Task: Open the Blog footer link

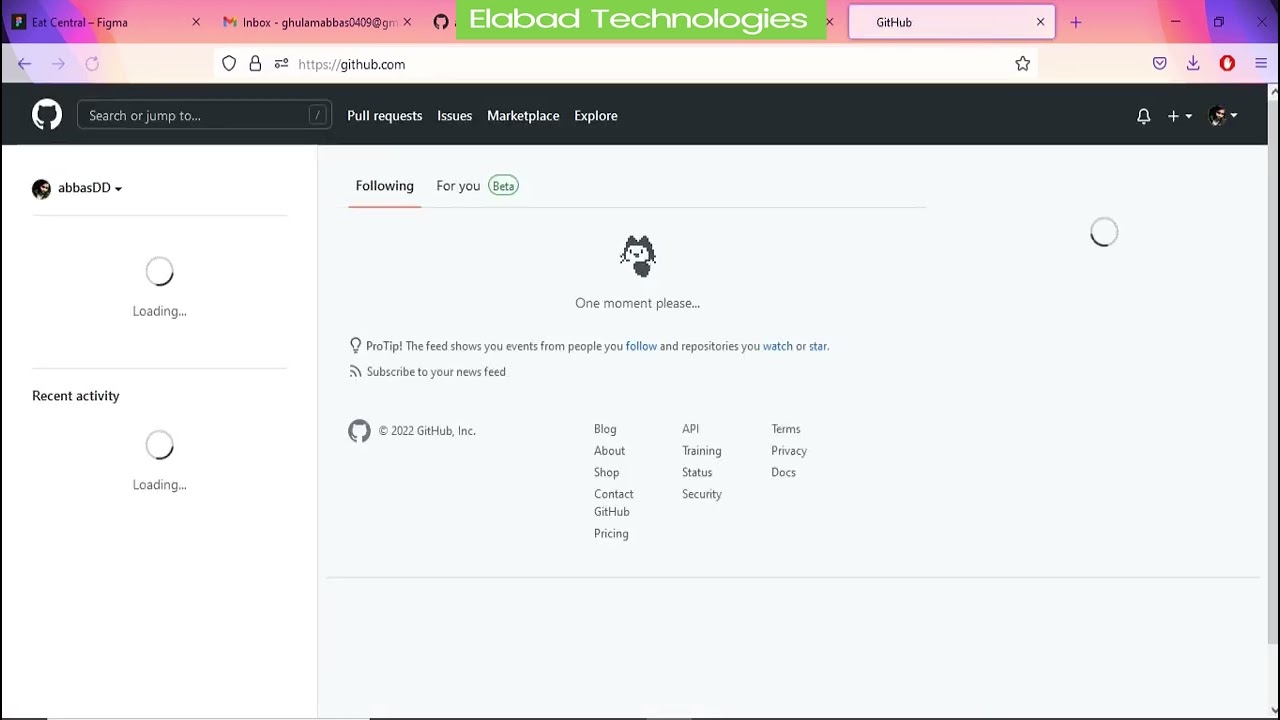Action: (x=605, y=429)
